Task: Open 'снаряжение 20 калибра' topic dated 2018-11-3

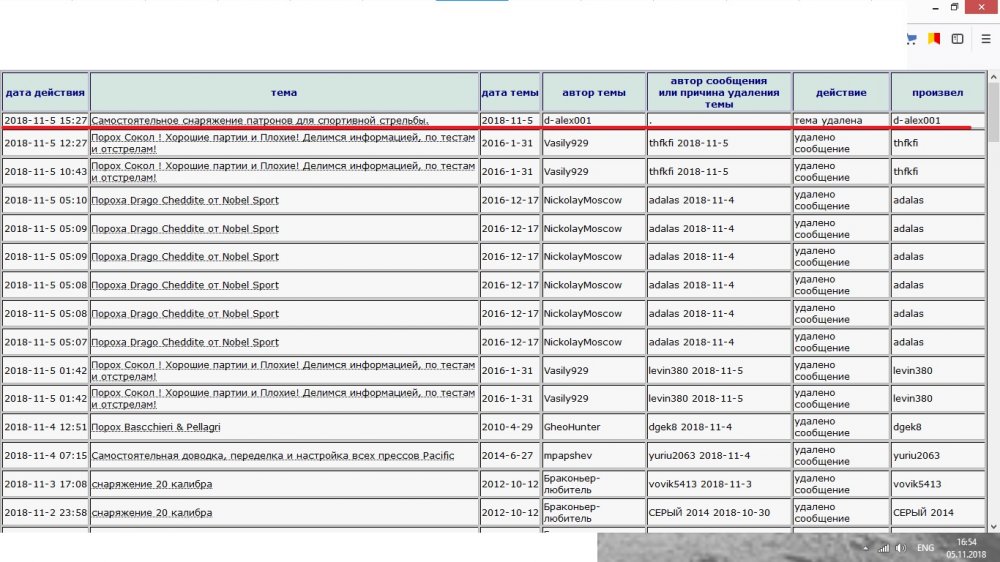Action: coord(151,484)
